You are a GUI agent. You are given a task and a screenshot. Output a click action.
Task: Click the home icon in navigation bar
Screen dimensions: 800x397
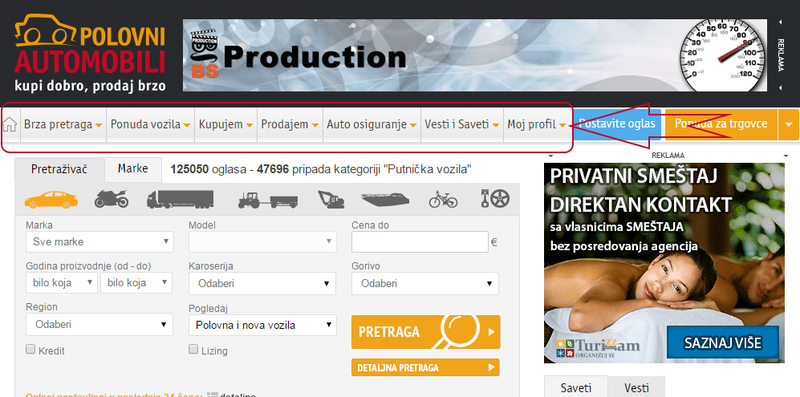tap(10, 125)
